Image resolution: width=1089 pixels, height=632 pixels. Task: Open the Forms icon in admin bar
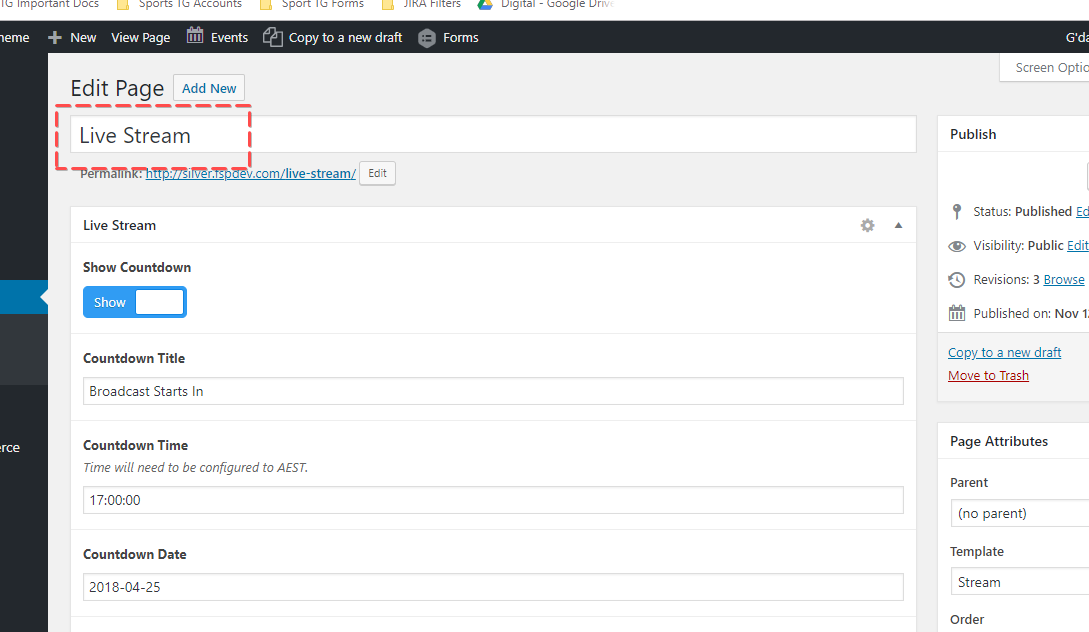point(427,38)
